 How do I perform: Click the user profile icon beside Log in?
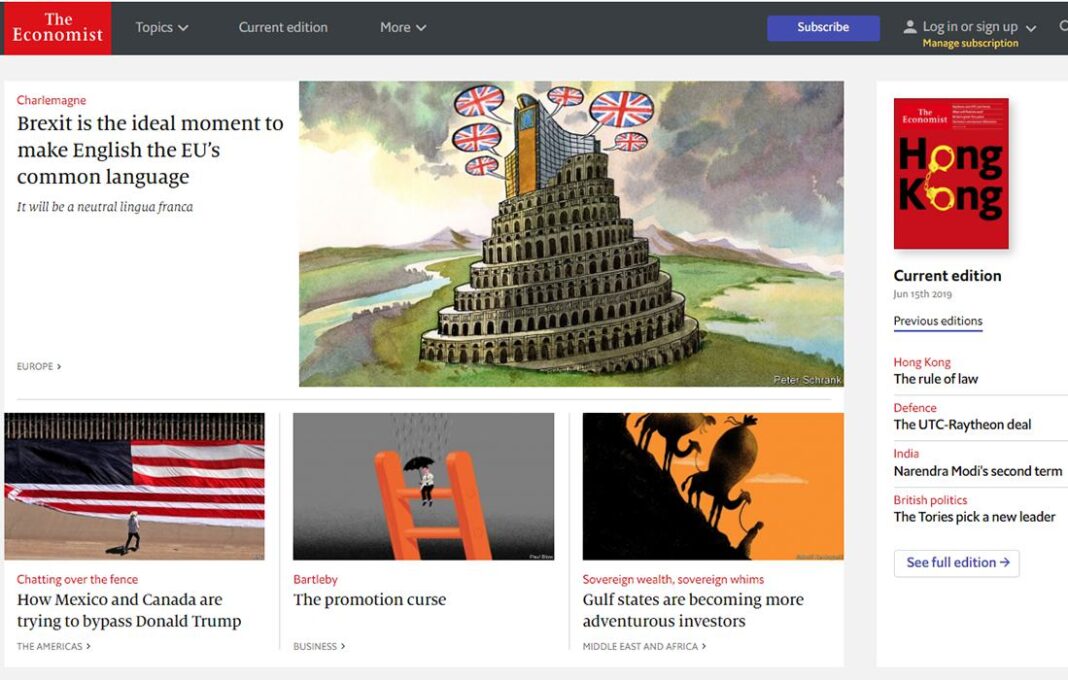(x=909, y=27)
